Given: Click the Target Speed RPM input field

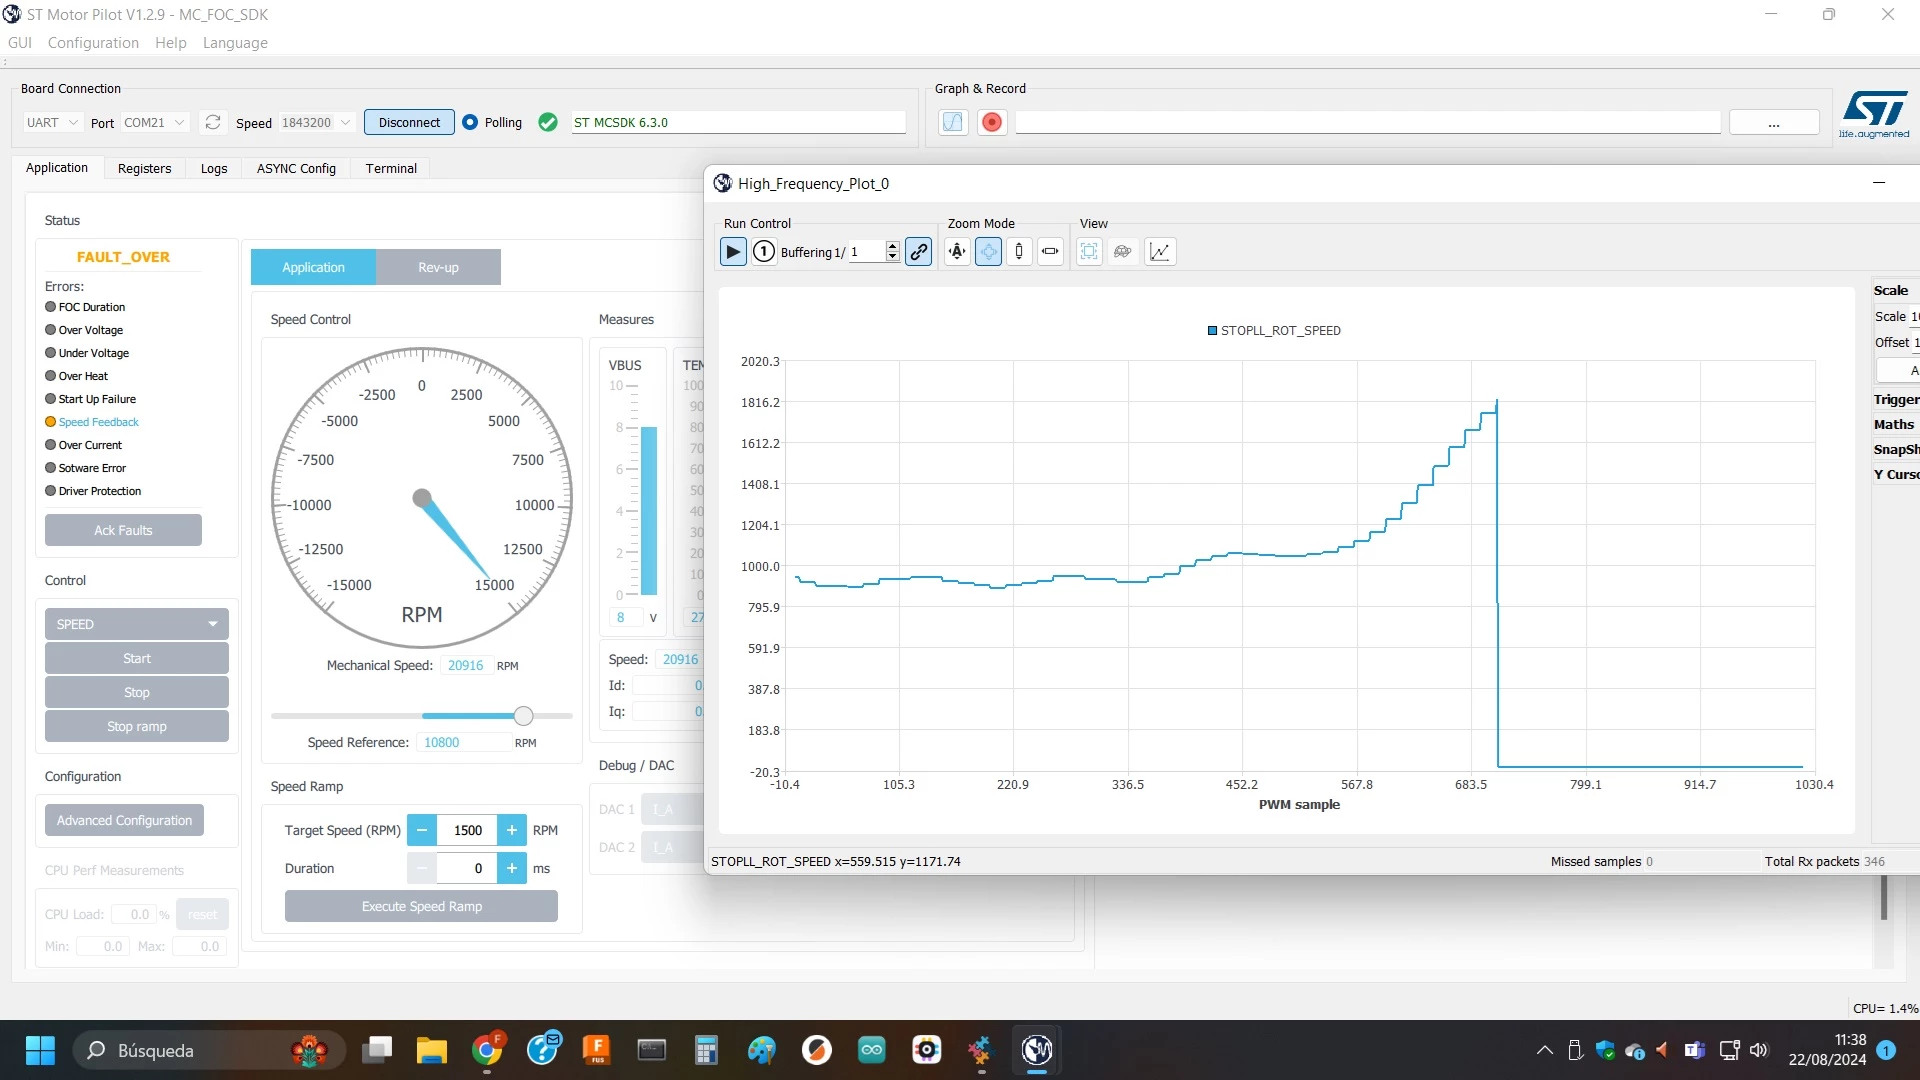Looking at the screenshot, I should 467,830.
